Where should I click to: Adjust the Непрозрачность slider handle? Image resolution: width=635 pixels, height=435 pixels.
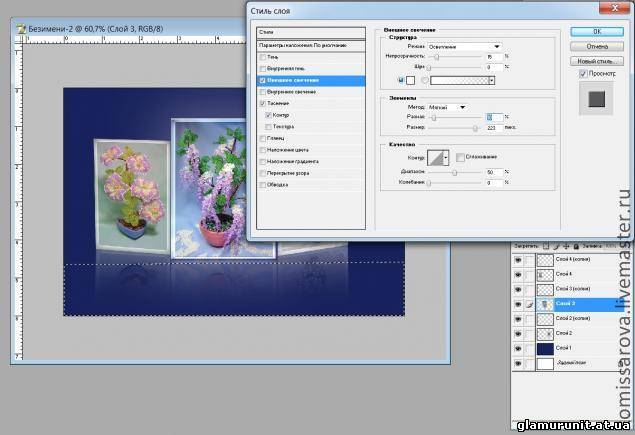pos(437,57)
